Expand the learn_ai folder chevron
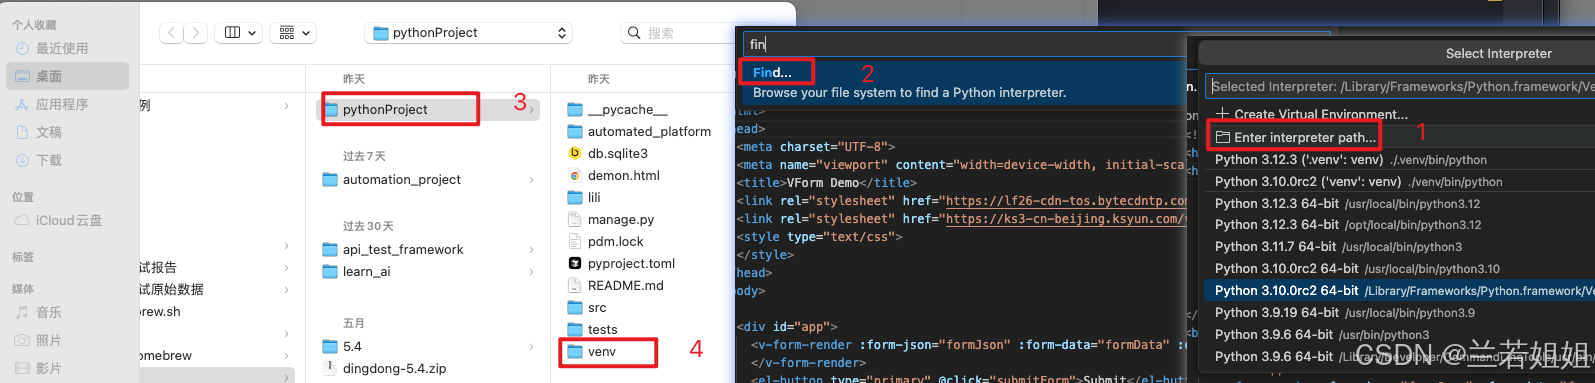 (x=531, y=271)
